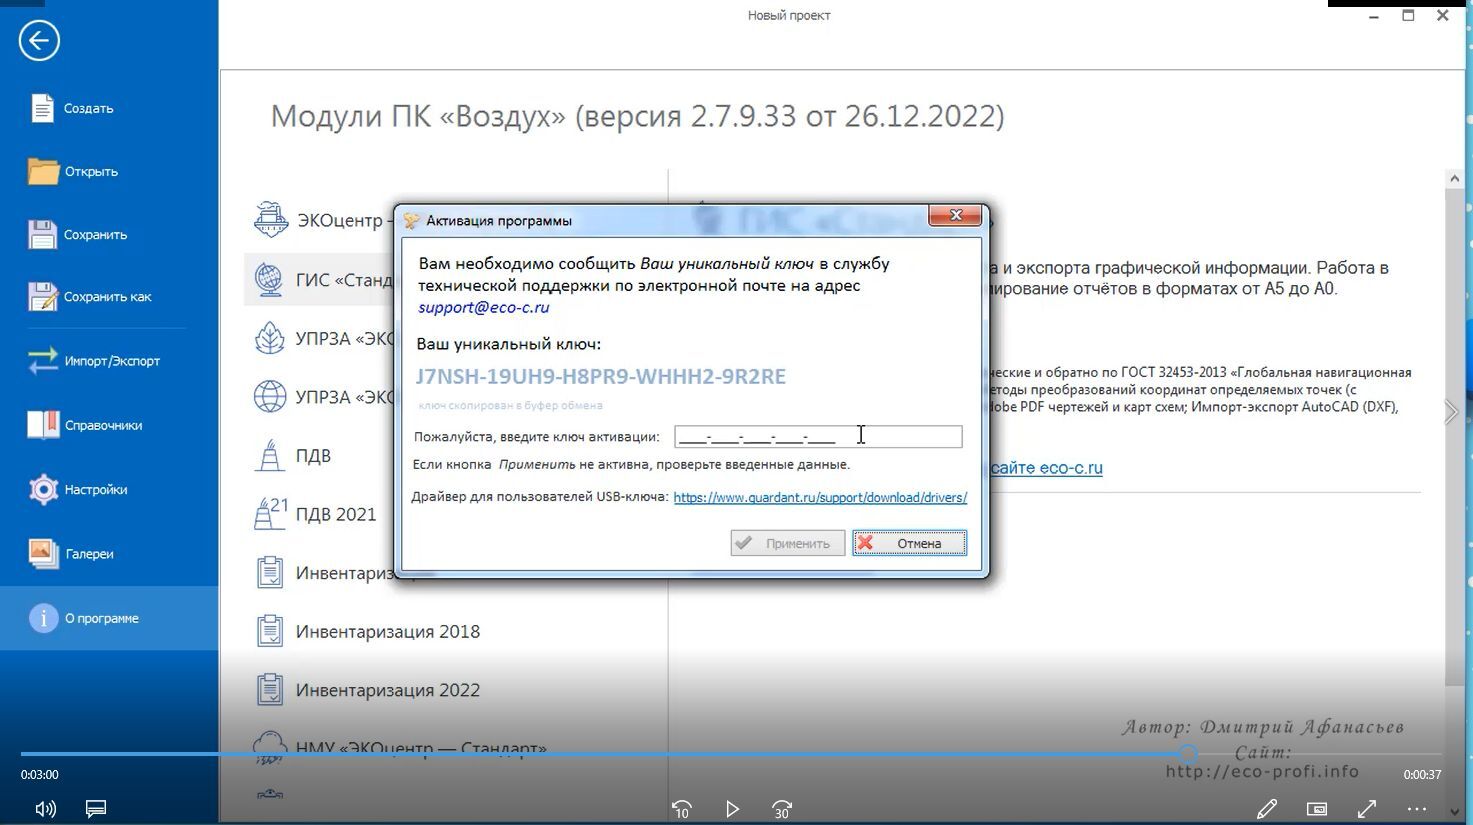Go back using the circled arrow
This screenshot has height=825, width=1473.
pos(39,40)
